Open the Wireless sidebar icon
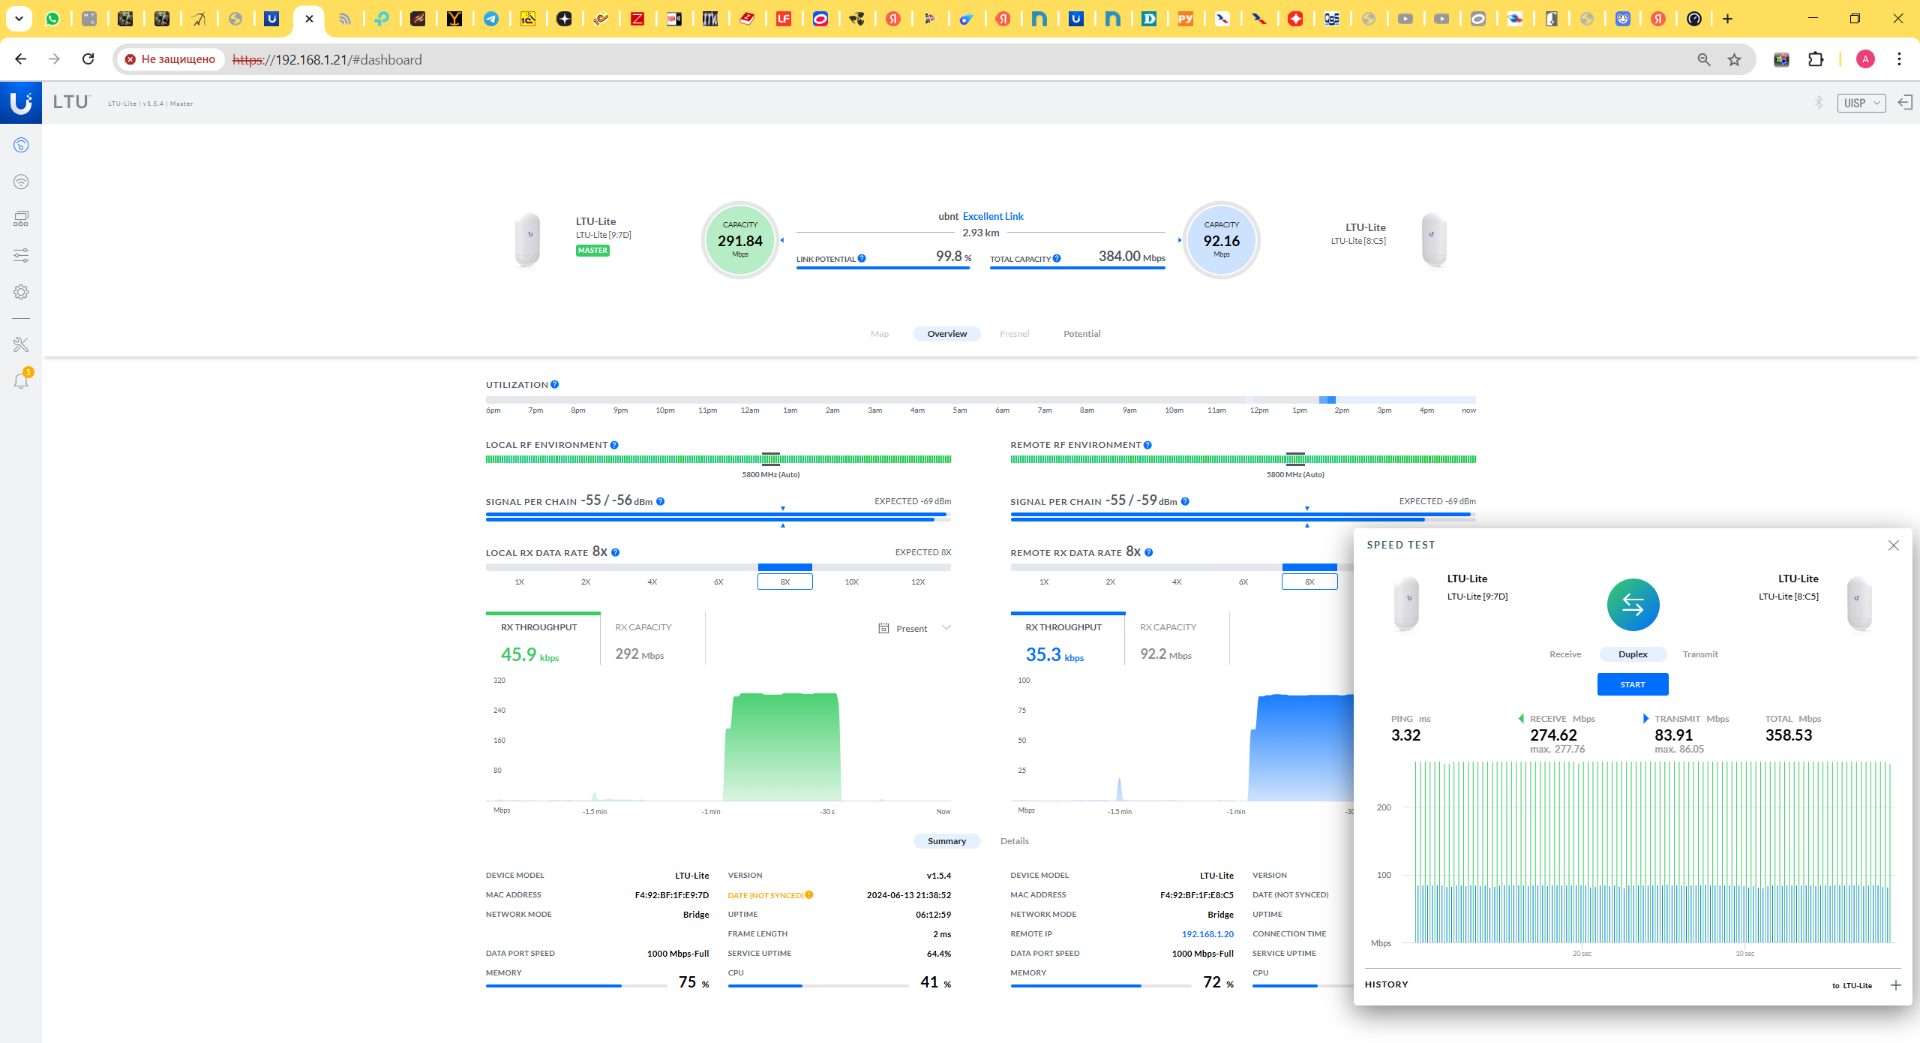 (x=21, y=182)
